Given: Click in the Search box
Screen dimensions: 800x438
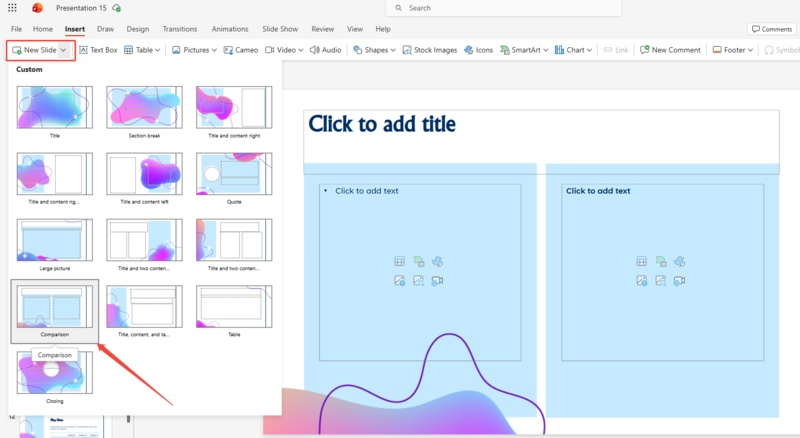Looking at the screenshot, I should coord(500,8).
